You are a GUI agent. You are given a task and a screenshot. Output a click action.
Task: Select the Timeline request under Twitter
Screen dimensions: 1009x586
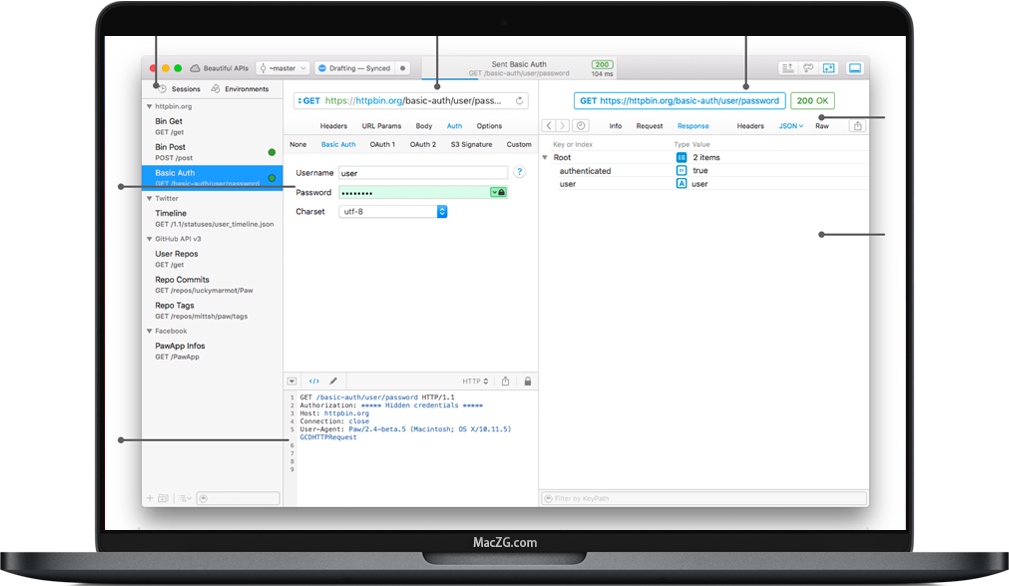[171, 213]
